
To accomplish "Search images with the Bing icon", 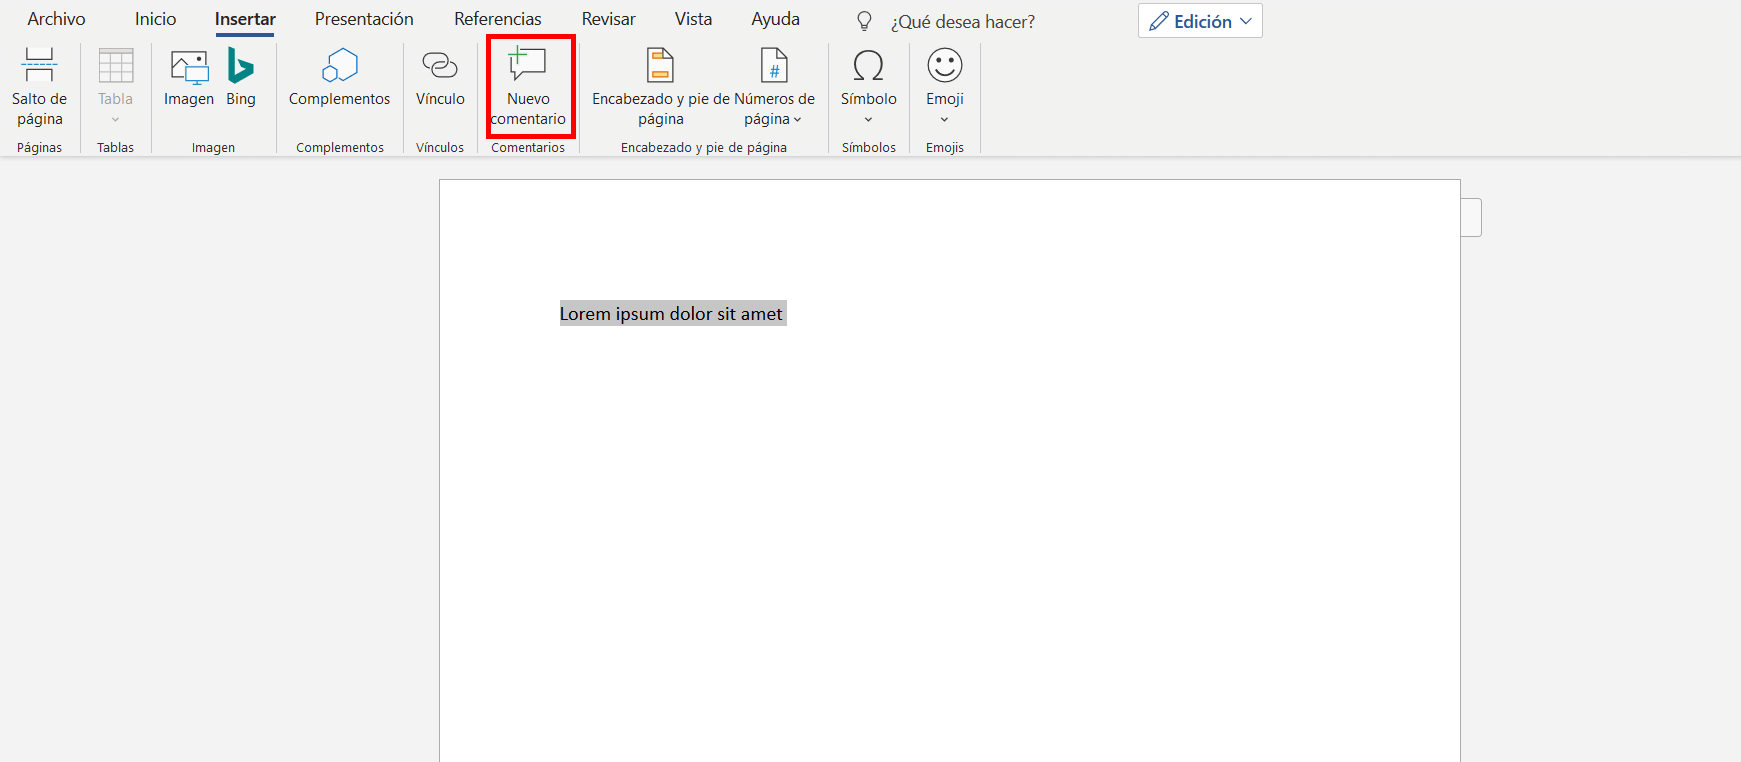I will (241, 78).
